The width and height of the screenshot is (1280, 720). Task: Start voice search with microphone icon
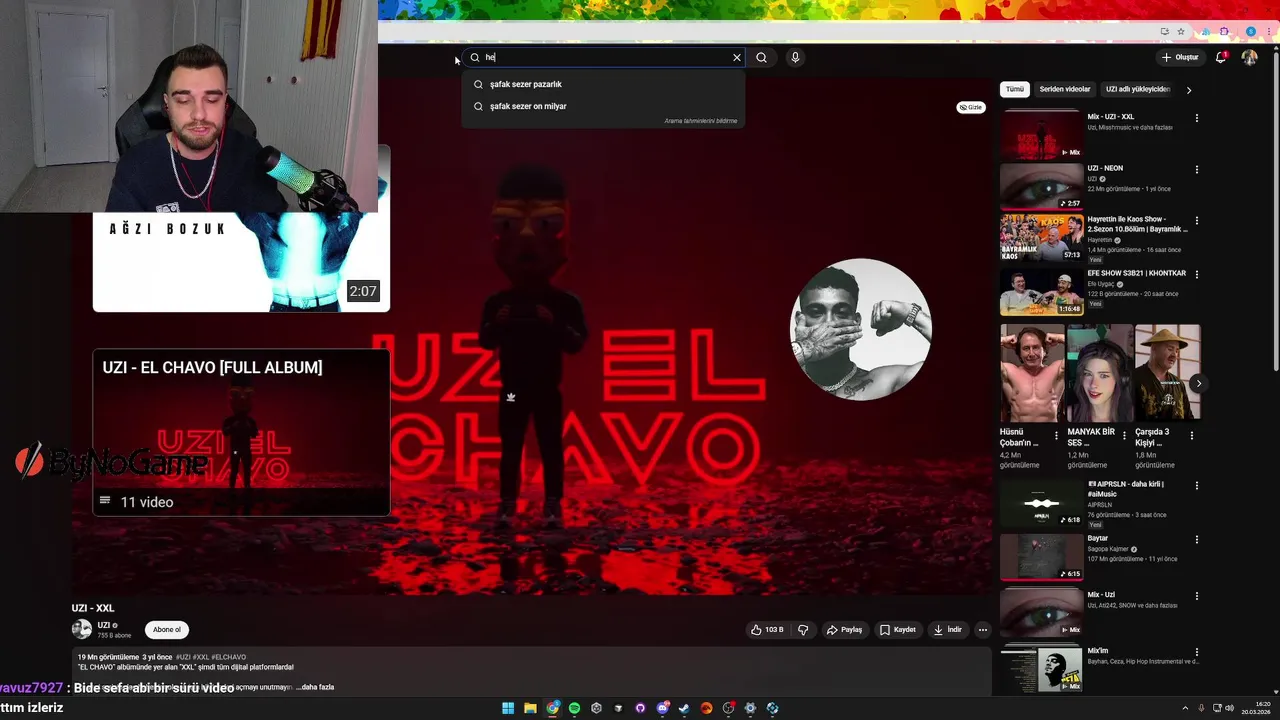795,58
